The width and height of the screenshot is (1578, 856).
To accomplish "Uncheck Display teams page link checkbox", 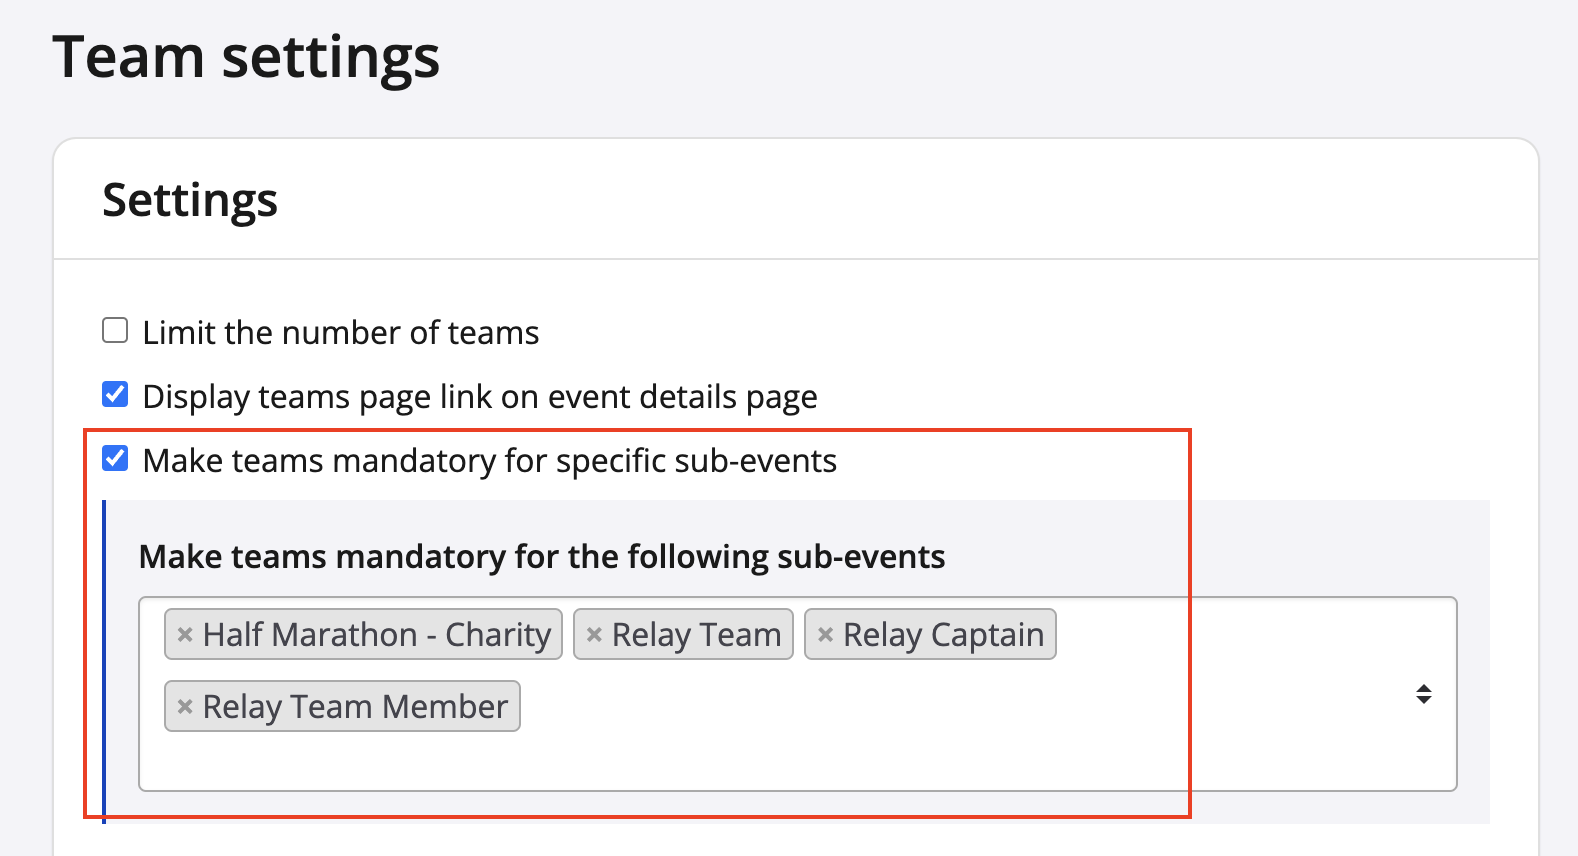I will [x=115, y=395].
